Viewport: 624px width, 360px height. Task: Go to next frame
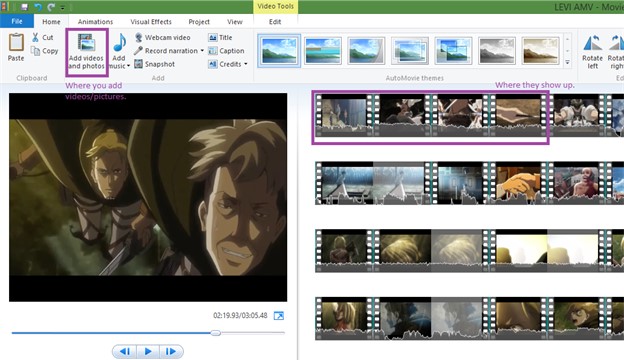click(x=171, y=351)
